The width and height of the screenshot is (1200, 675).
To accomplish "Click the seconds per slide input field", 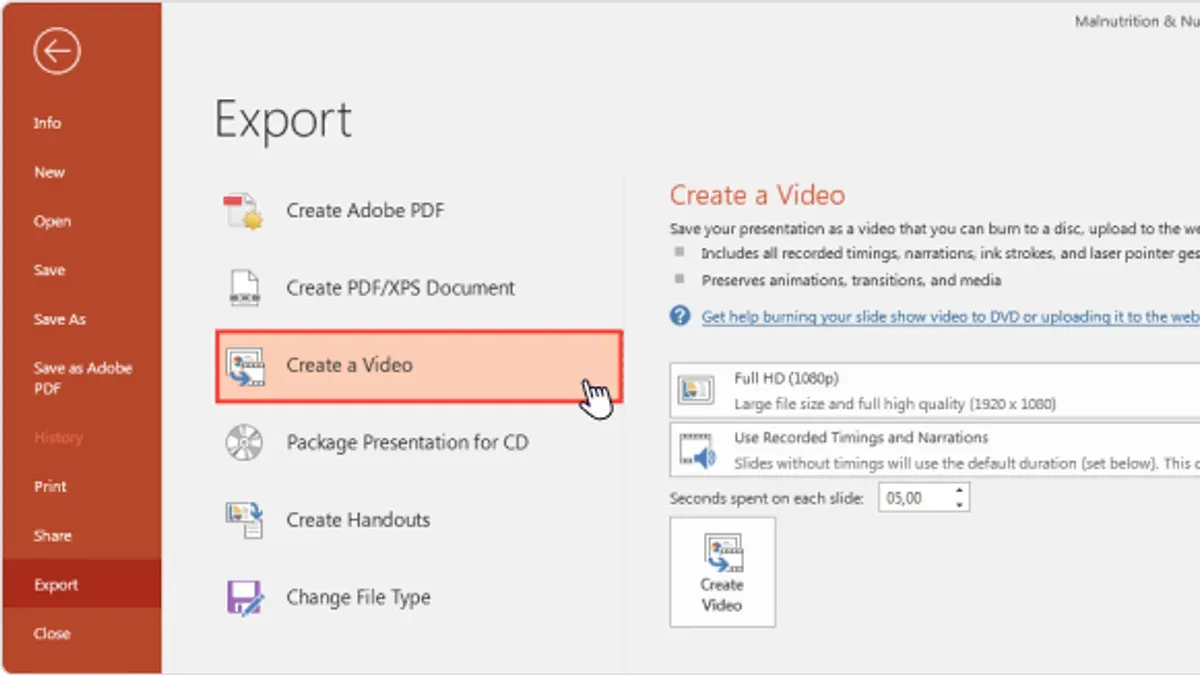I will [914, 497].
